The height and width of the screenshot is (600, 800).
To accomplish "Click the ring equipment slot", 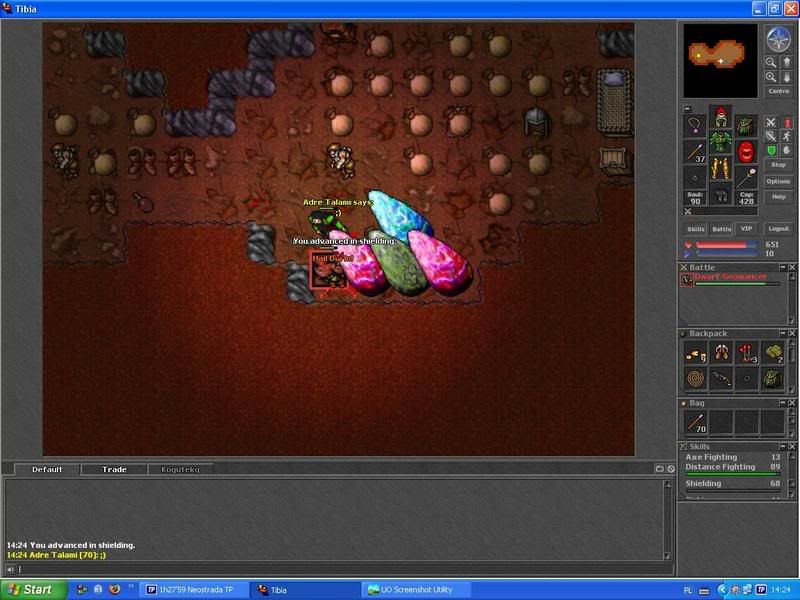I will tap(695, 178).
